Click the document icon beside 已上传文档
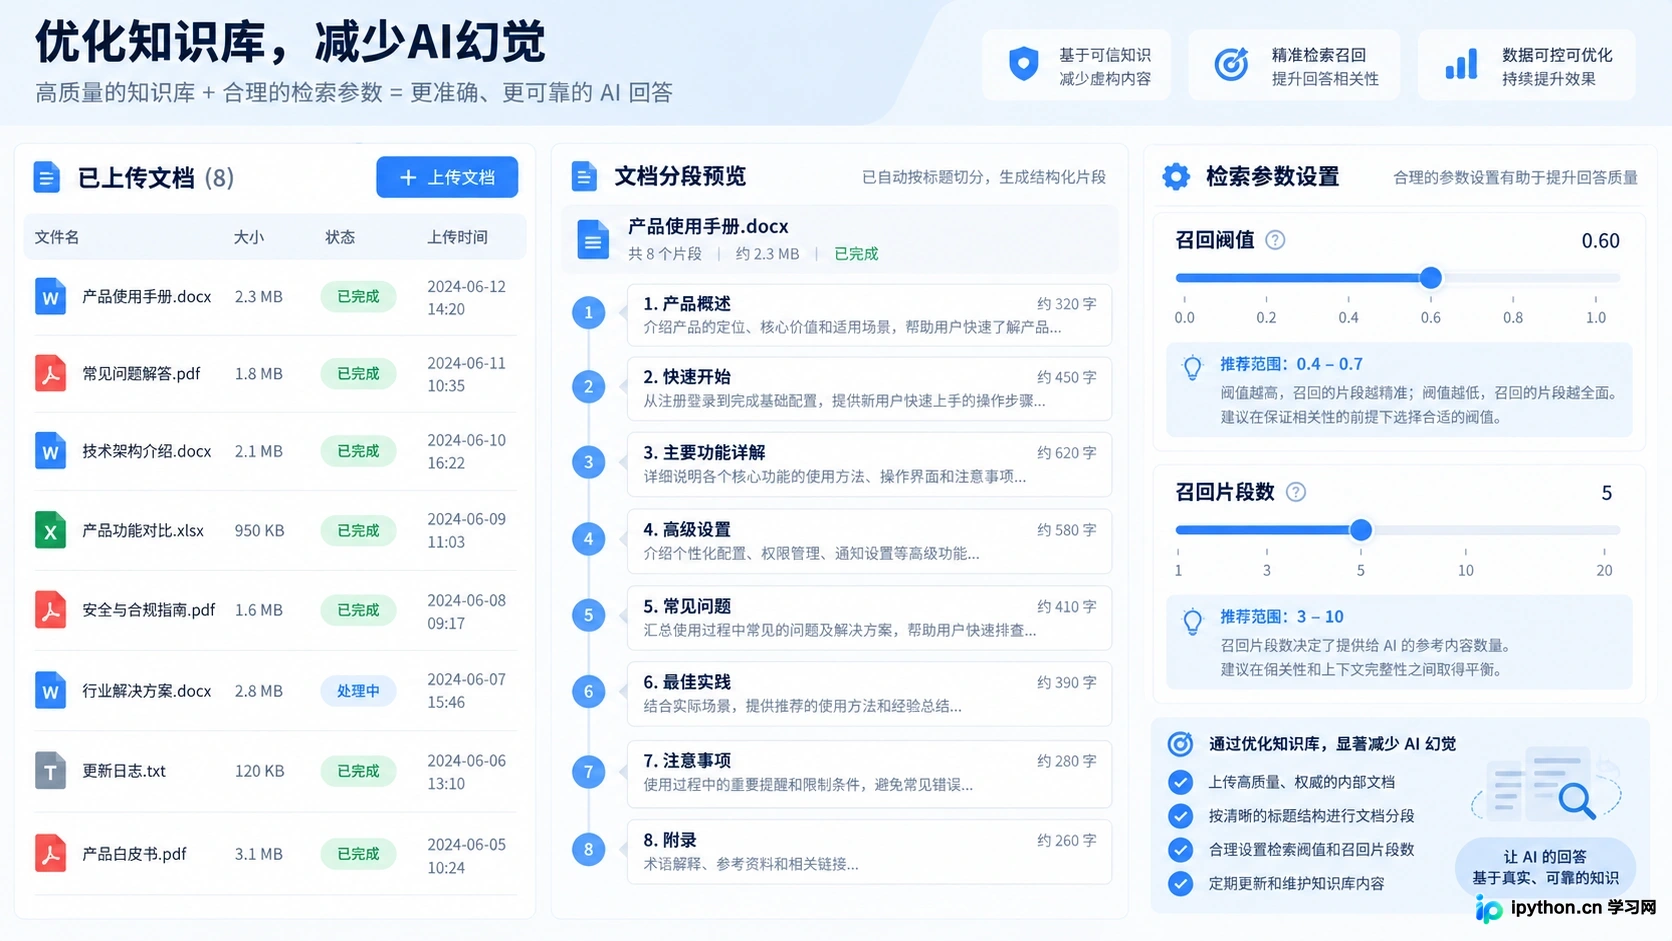The width and height of the screenshot is (1672, 941). click(x=46, y=177)
